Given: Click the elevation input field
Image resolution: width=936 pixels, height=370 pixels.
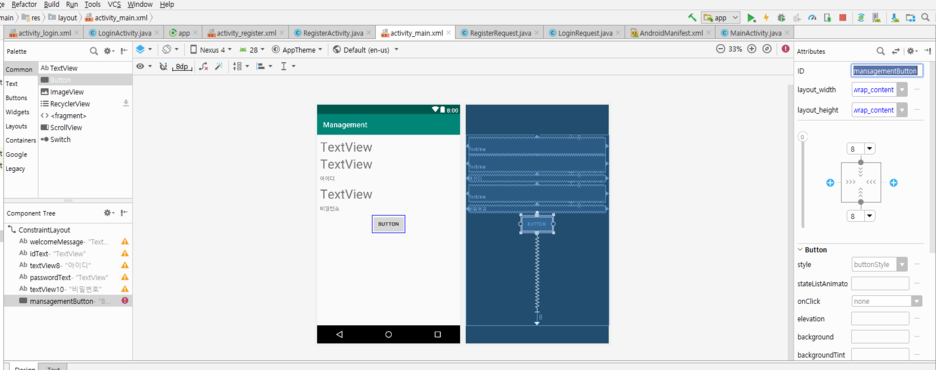Looking at the screenshot, I should (x=880, y=319).
